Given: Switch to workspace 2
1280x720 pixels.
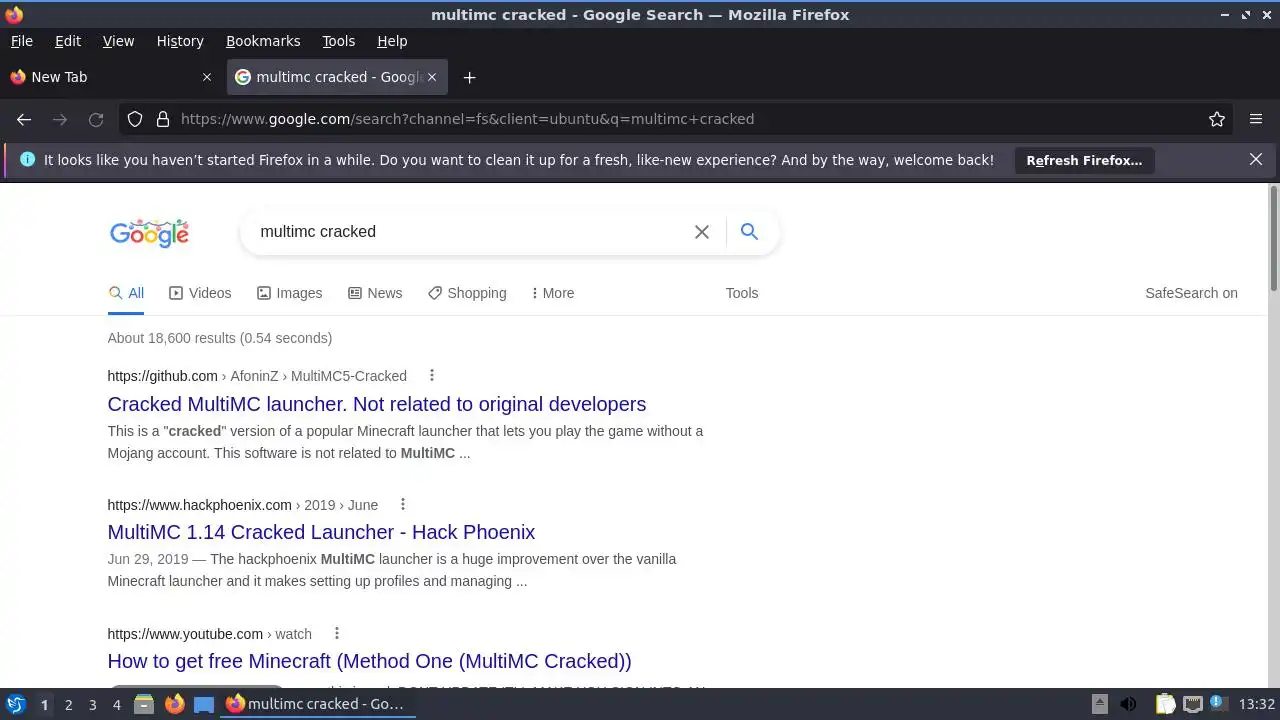Looking at the screenshot, I should 68,705.
